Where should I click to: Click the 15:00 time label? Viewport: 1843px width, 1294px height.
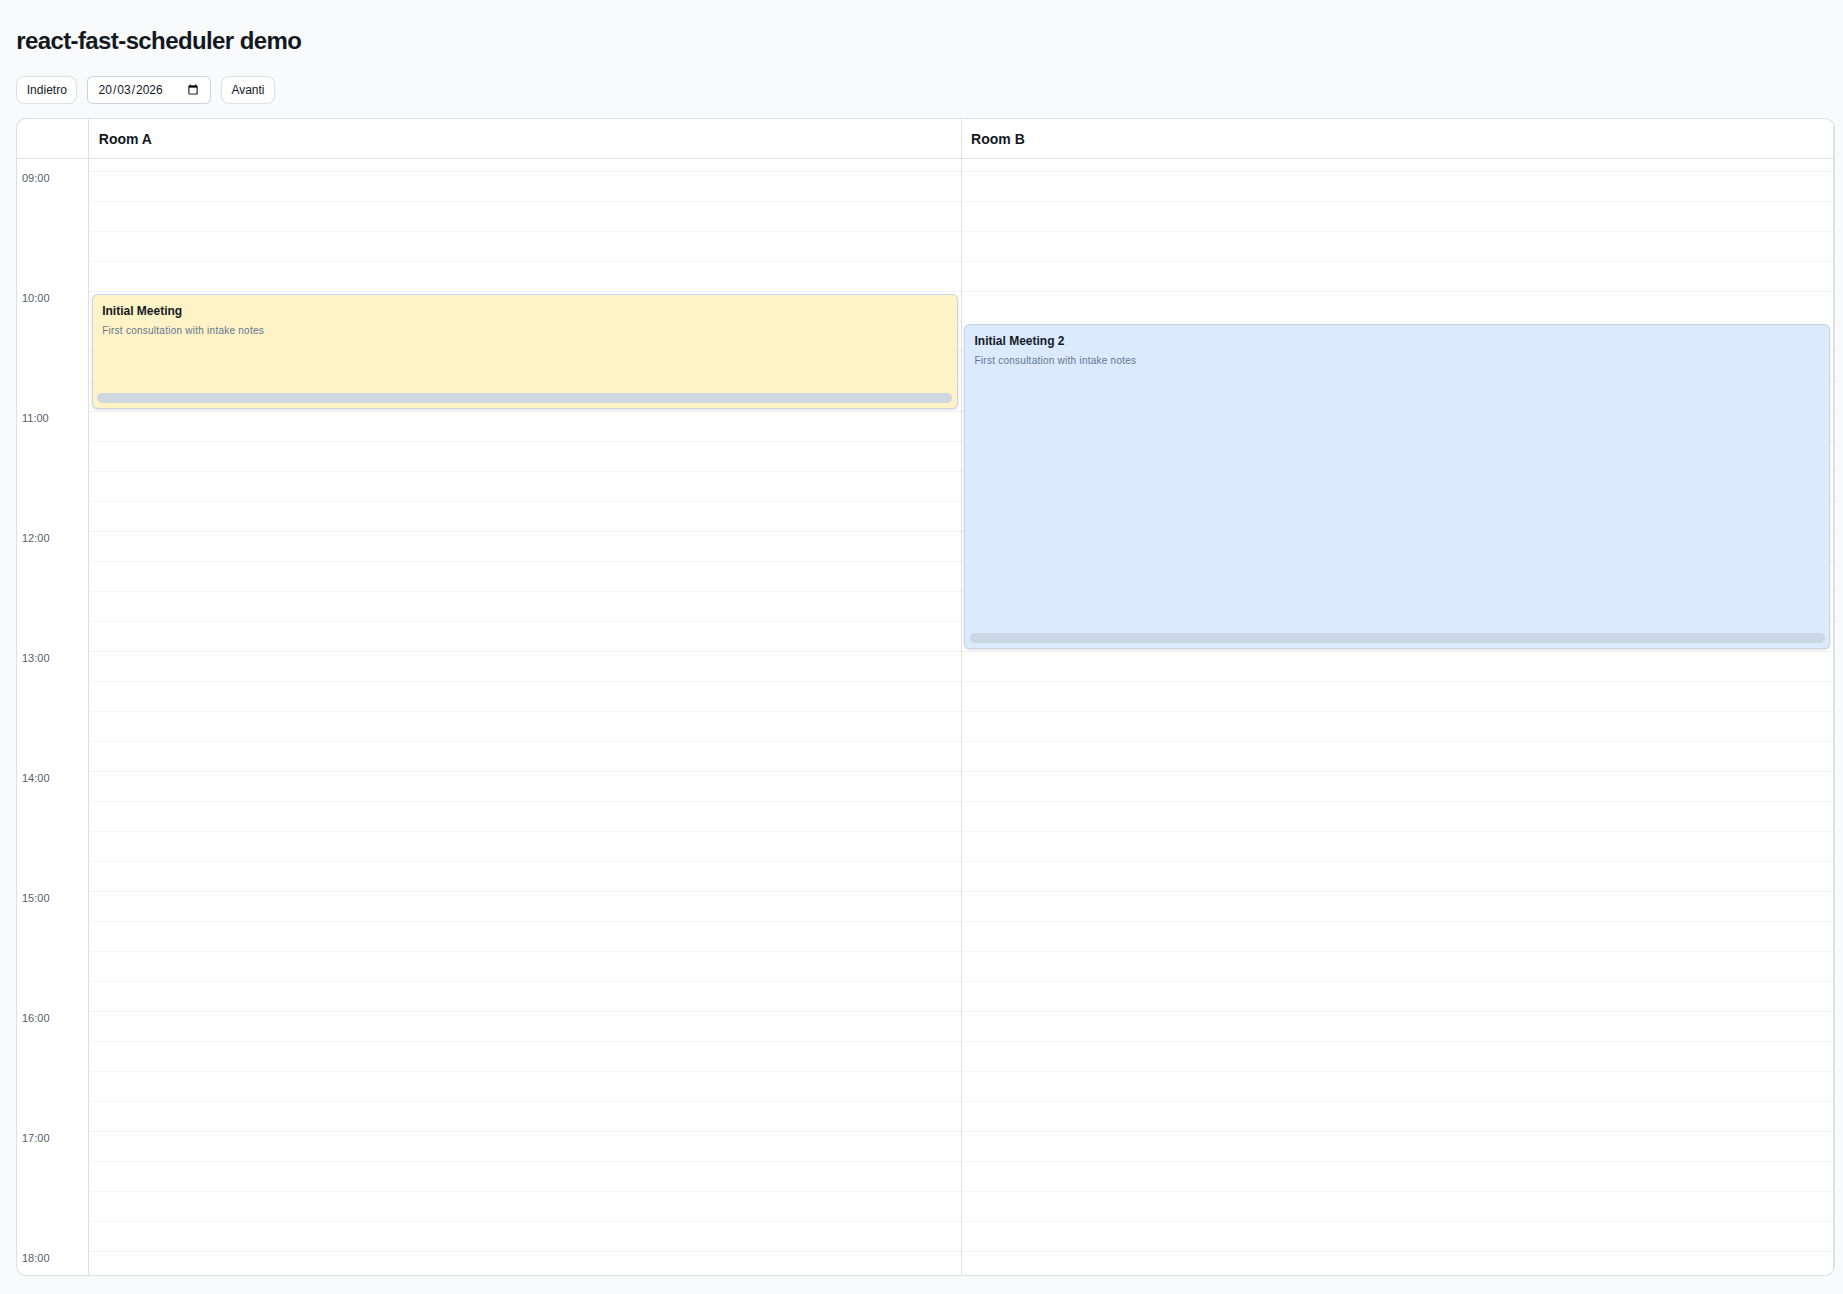point(36,898)
